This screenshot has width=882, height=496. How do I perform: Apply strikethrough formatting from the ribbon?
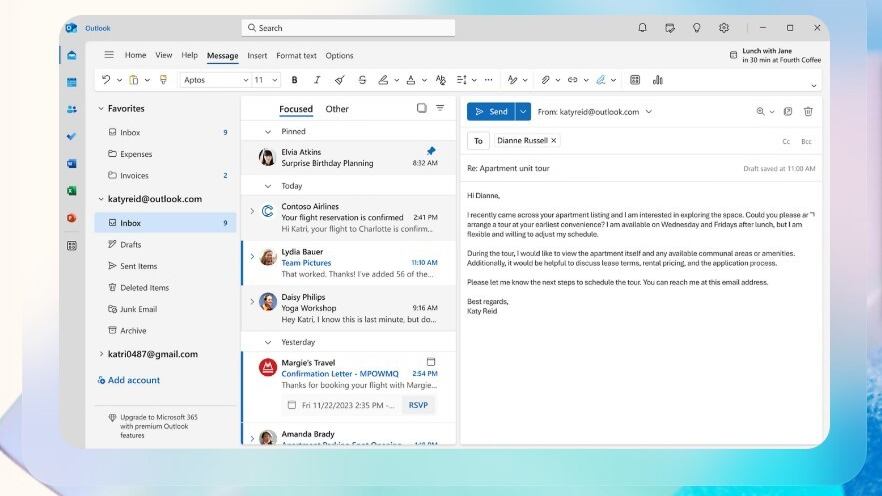pyautogui.click(x=362, y=80)
